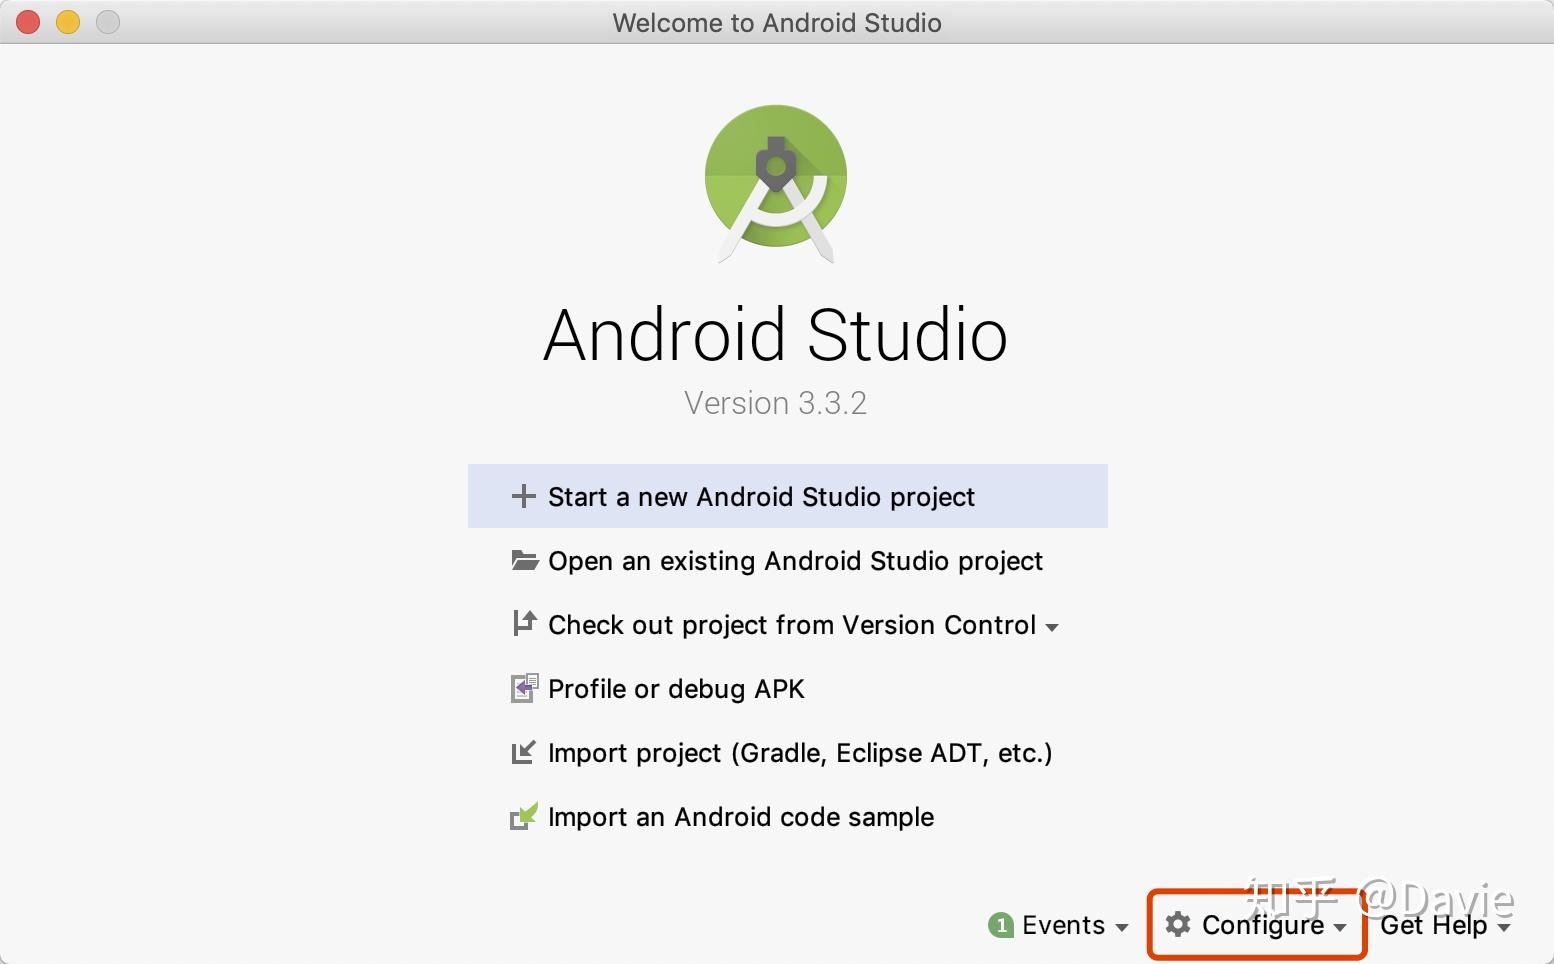Select Open an existing Android Studio project

(x=794, y=561)
